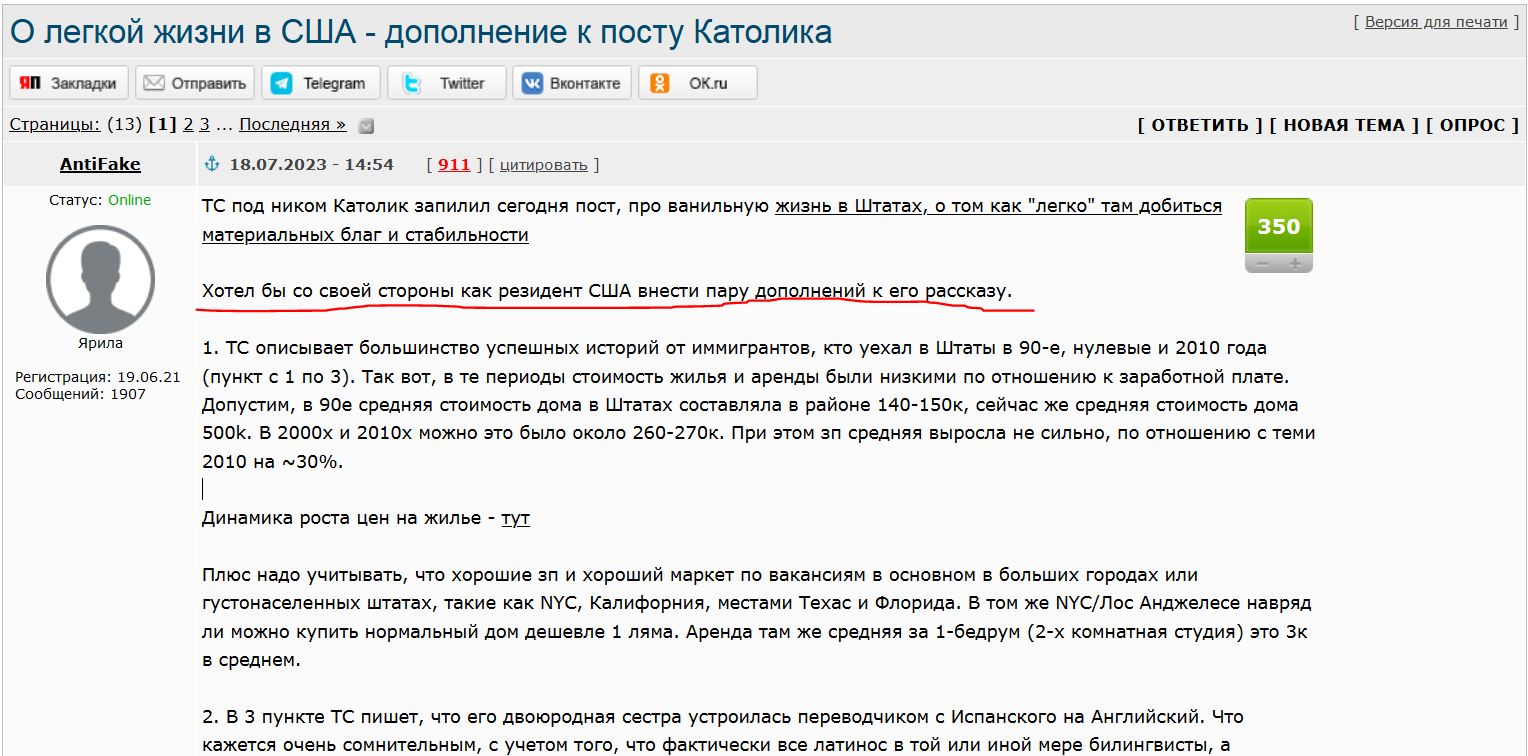
Task: Open Версия для печати print version
Action: coord(1435,22)
